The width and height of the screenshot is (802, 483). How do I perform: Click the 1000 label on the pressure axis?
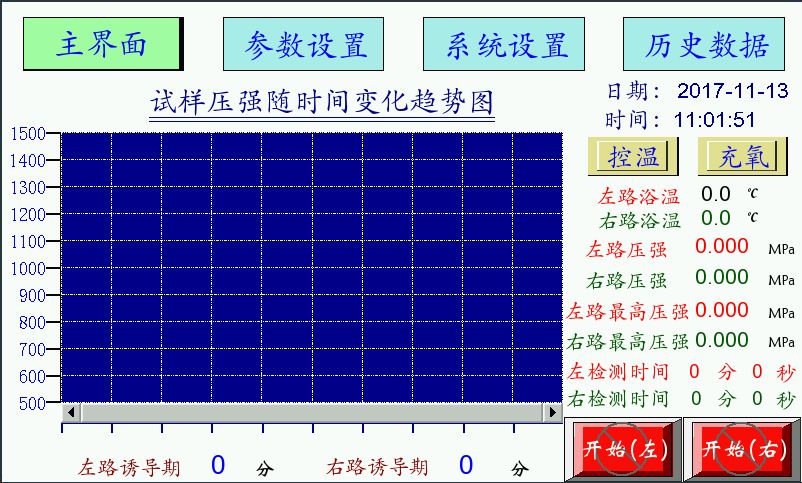28,269
